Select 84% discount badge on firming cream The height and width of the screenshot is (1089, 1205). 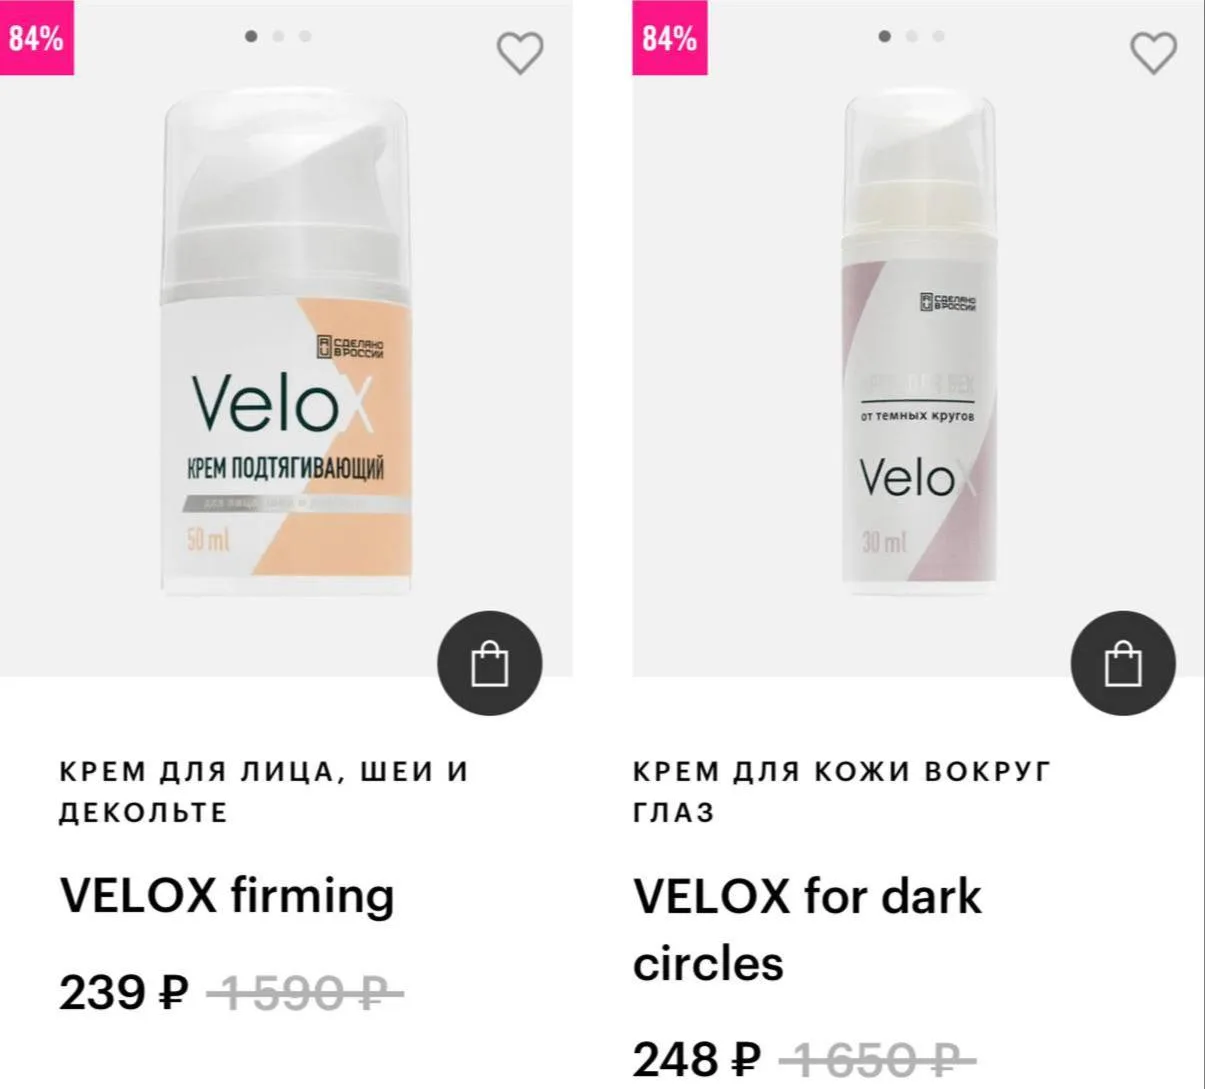[36, 38]
